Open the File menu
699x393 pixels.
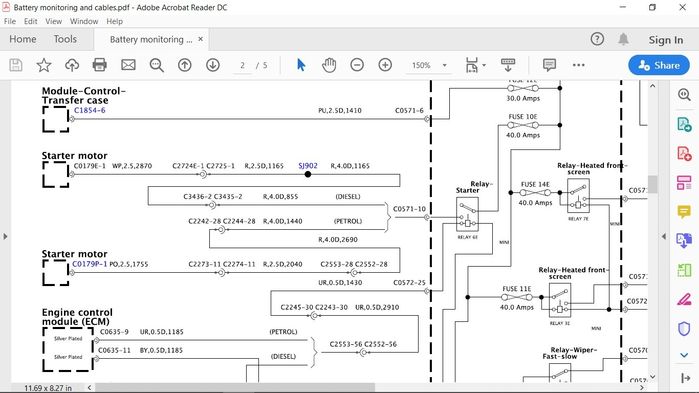10,21
